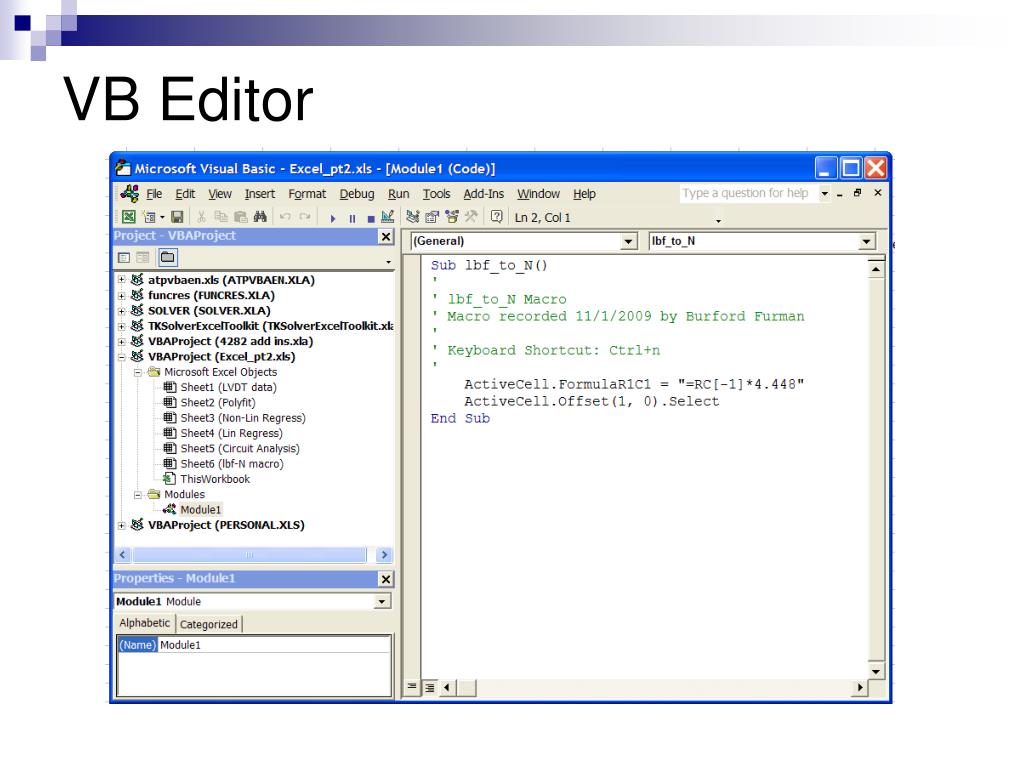1024x768 pixels.
Task: Toggle Design Mode icon in toolbar
Action: tap(388, 217)
